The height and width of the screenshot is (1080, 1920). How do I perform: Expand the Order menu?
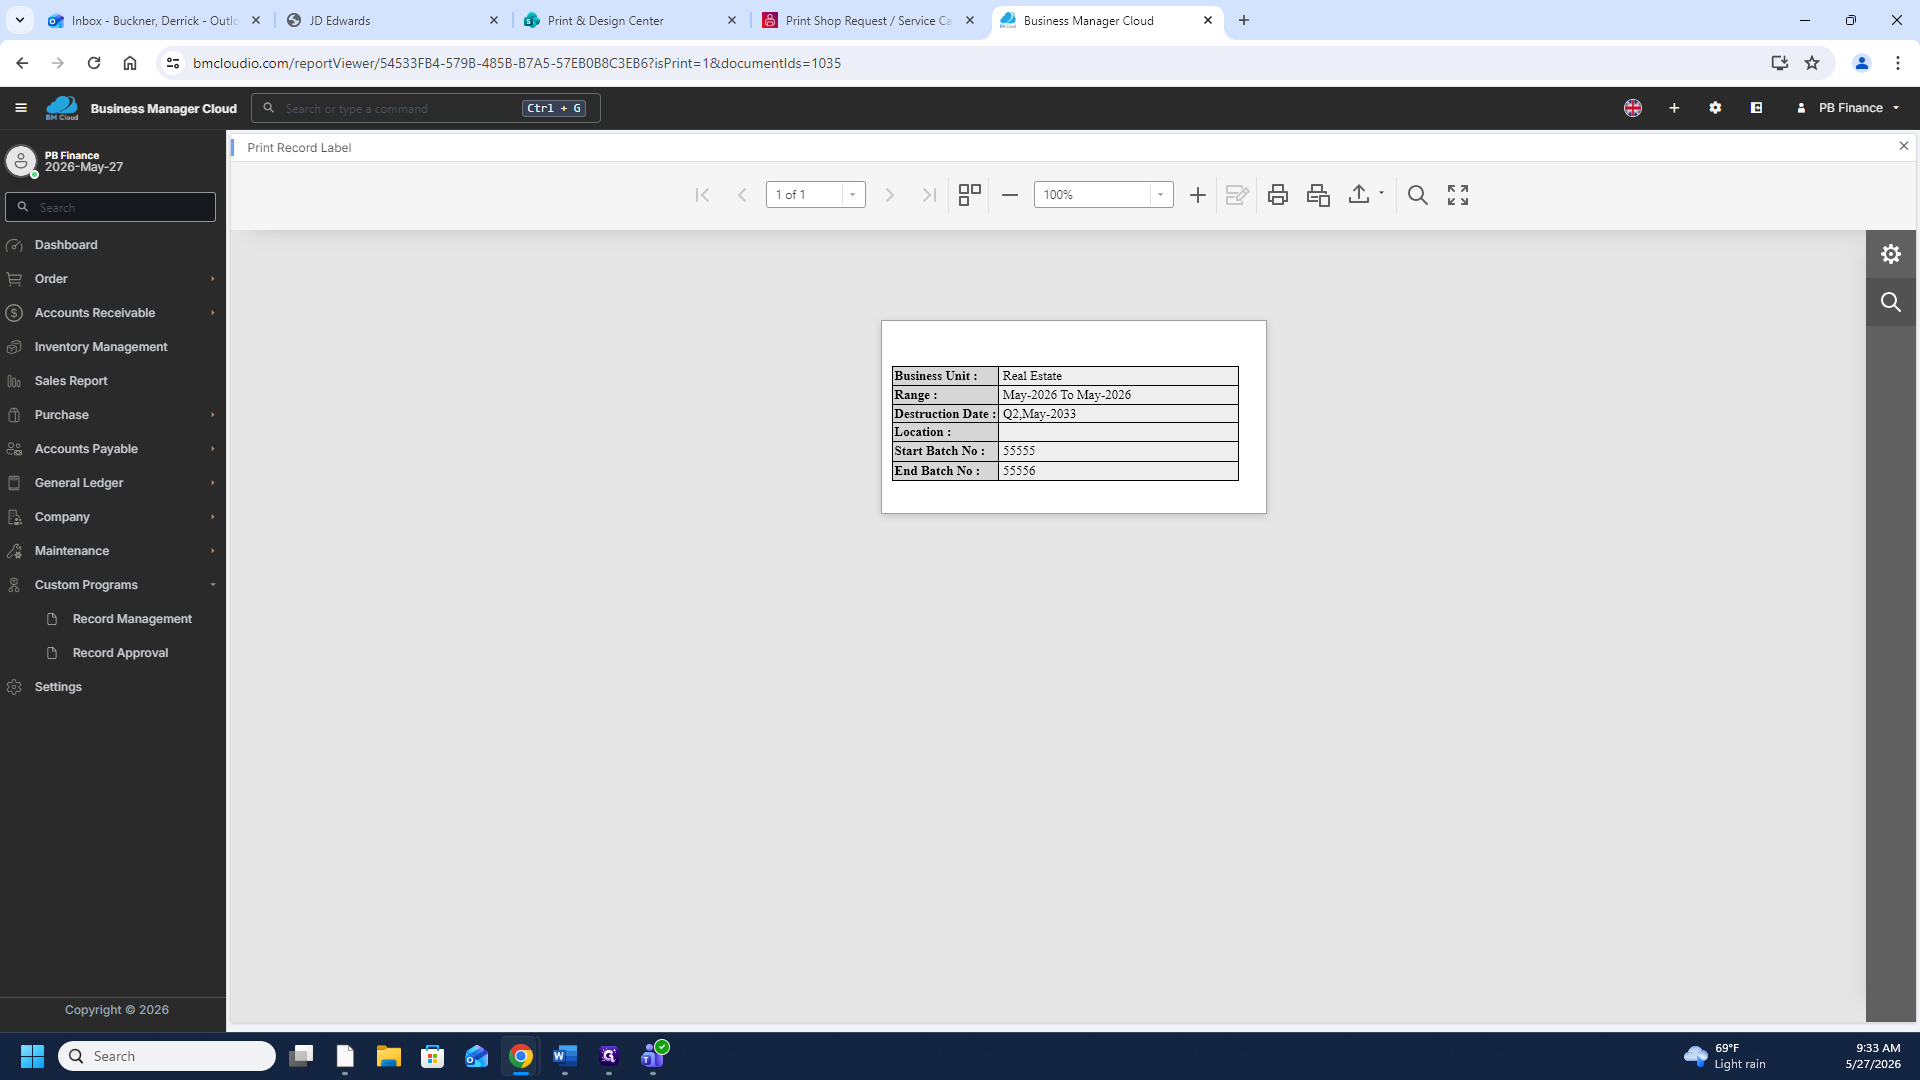pyautogui.click(x=112, y=279)
